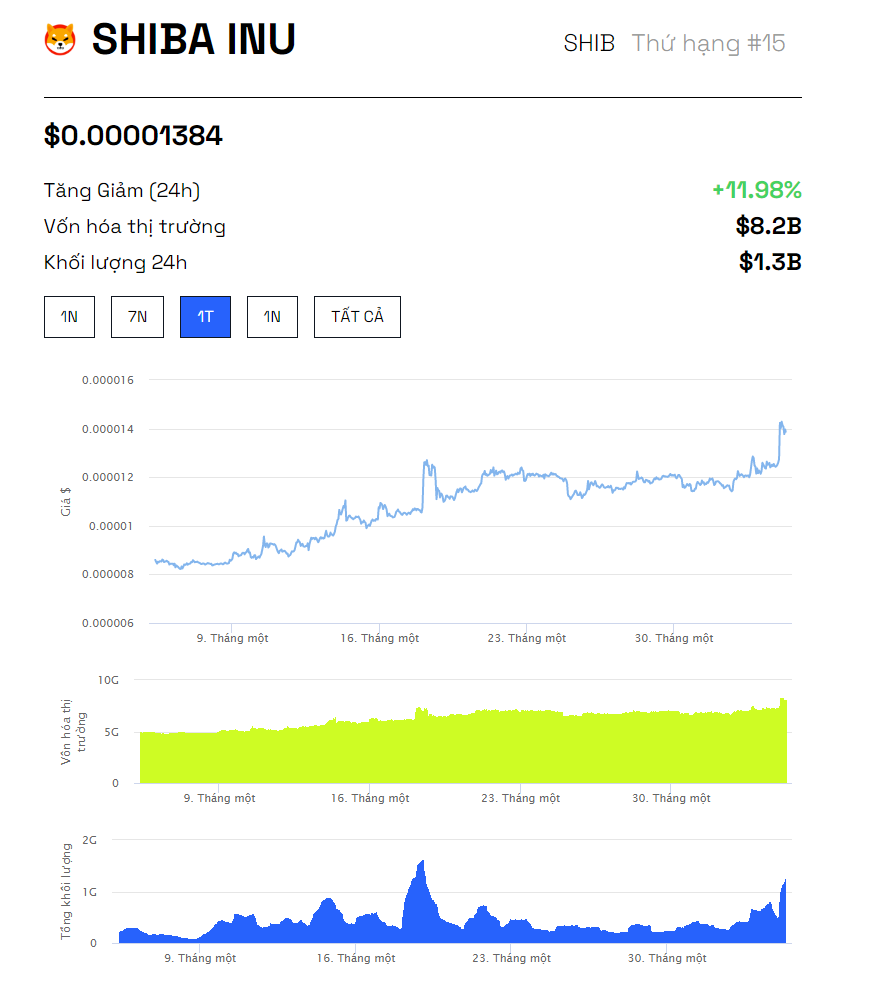Click "16. Tháng một" under the price chart
This screenshot has width=891, height=985.
click(x=379, y=638)
